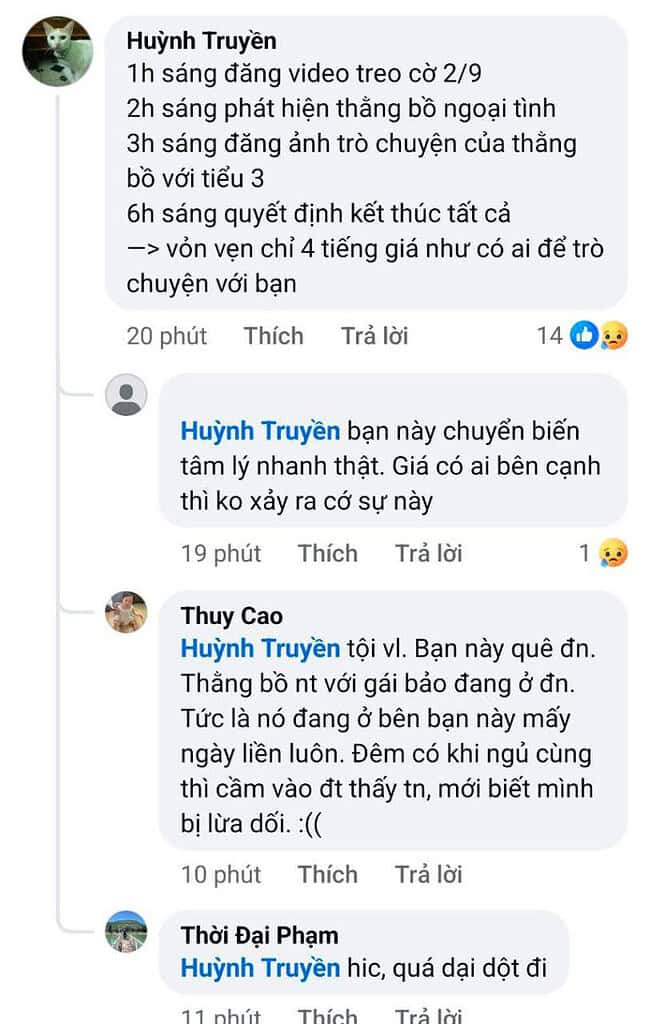Like Huỳnh Truyền's top comment with Thích
648x1024 pixels.
273,336
